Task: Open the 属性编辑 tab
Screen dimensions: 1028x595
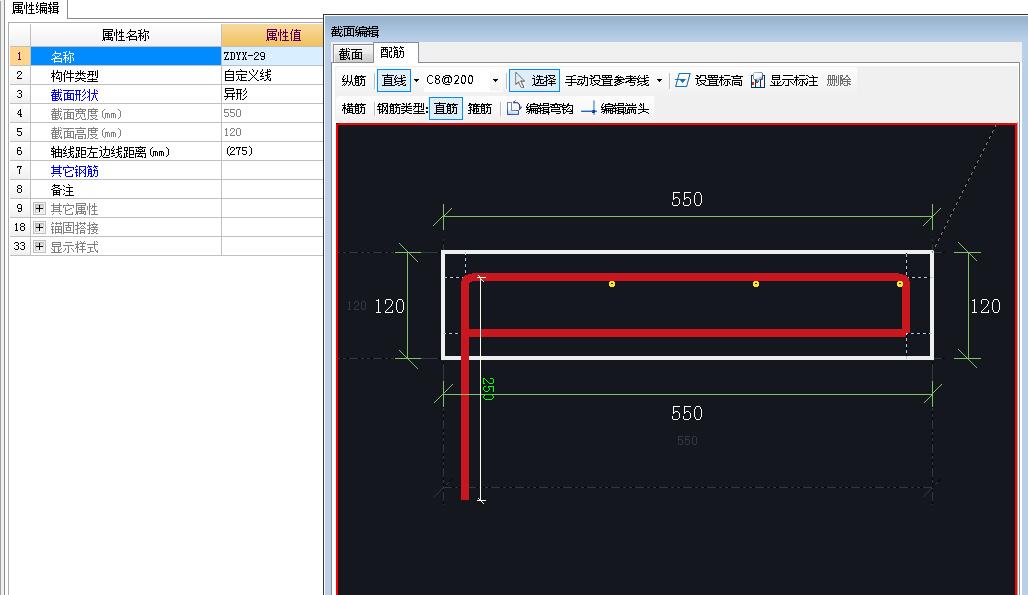Action: 35,9
